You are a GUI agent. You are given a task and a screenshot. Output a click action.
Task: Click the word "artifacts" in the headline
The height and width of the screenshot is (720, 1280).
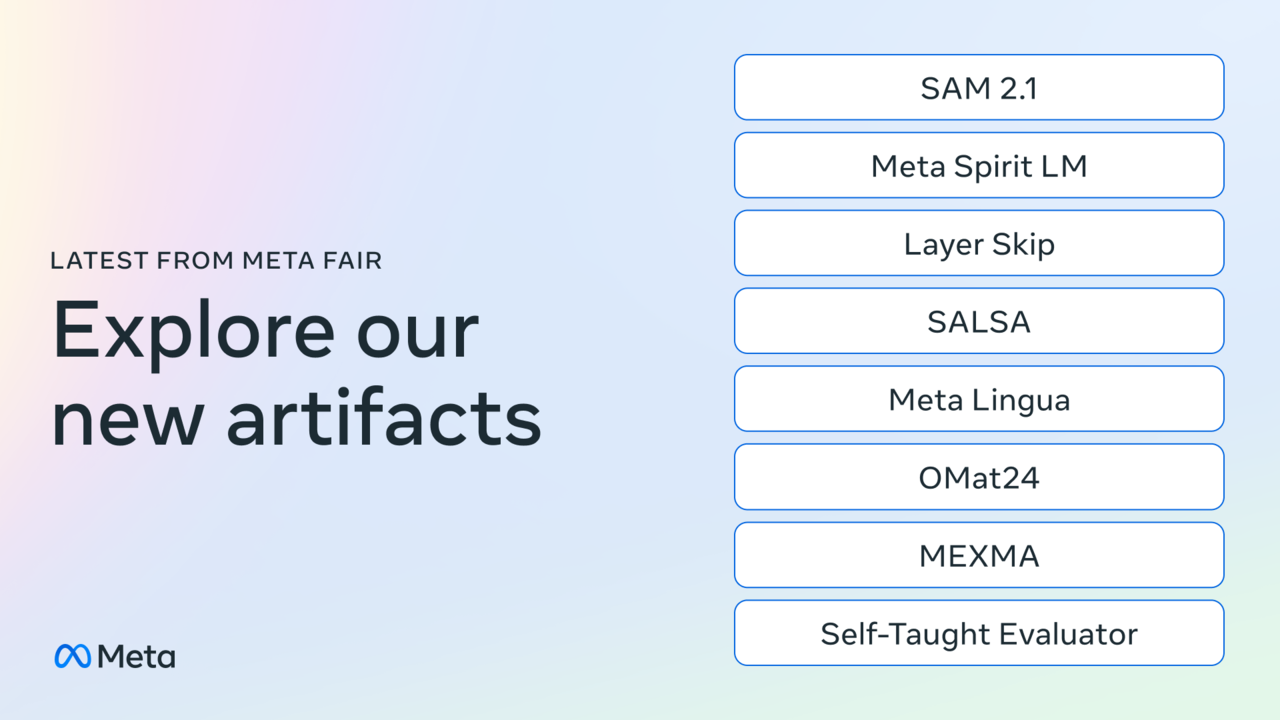384,418
